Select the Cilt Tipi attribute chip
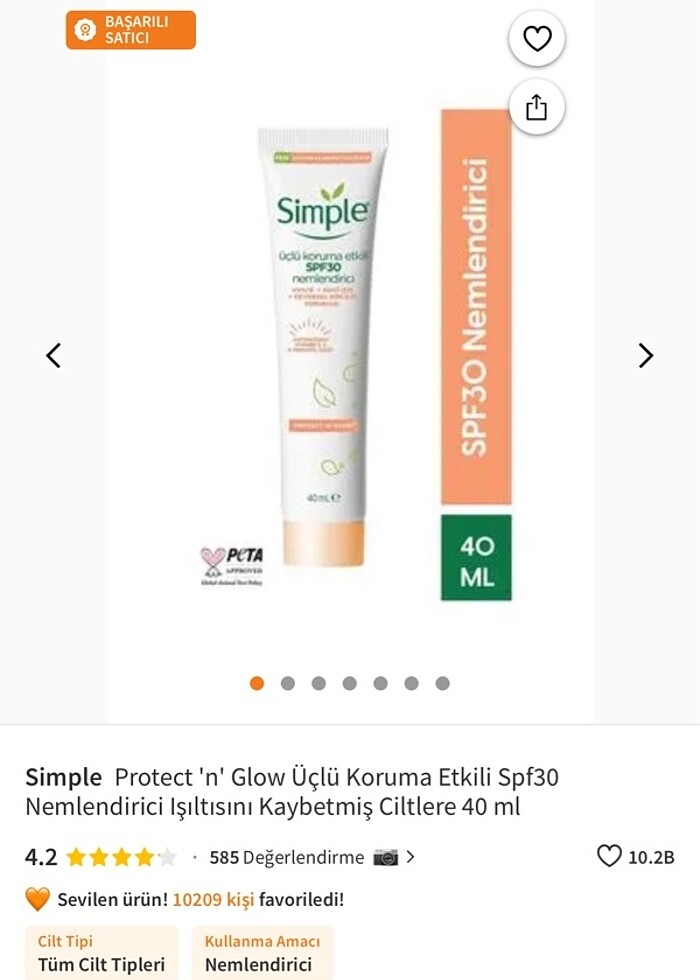The width and height of the screenshot is (700, 980). pyautogui.click(x=101, y=953)
